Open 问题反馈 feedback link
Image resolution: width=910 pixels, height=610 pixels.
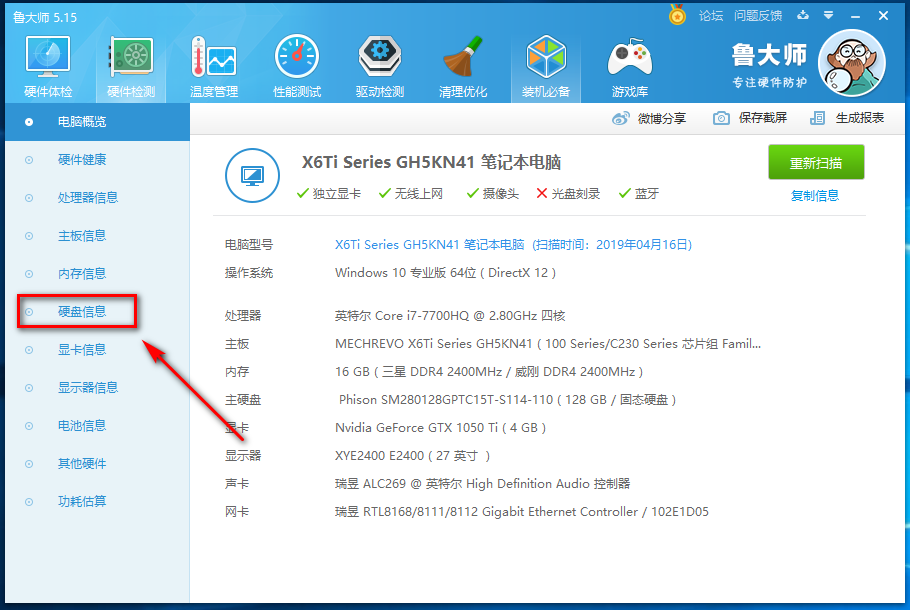tap(758, 16)
